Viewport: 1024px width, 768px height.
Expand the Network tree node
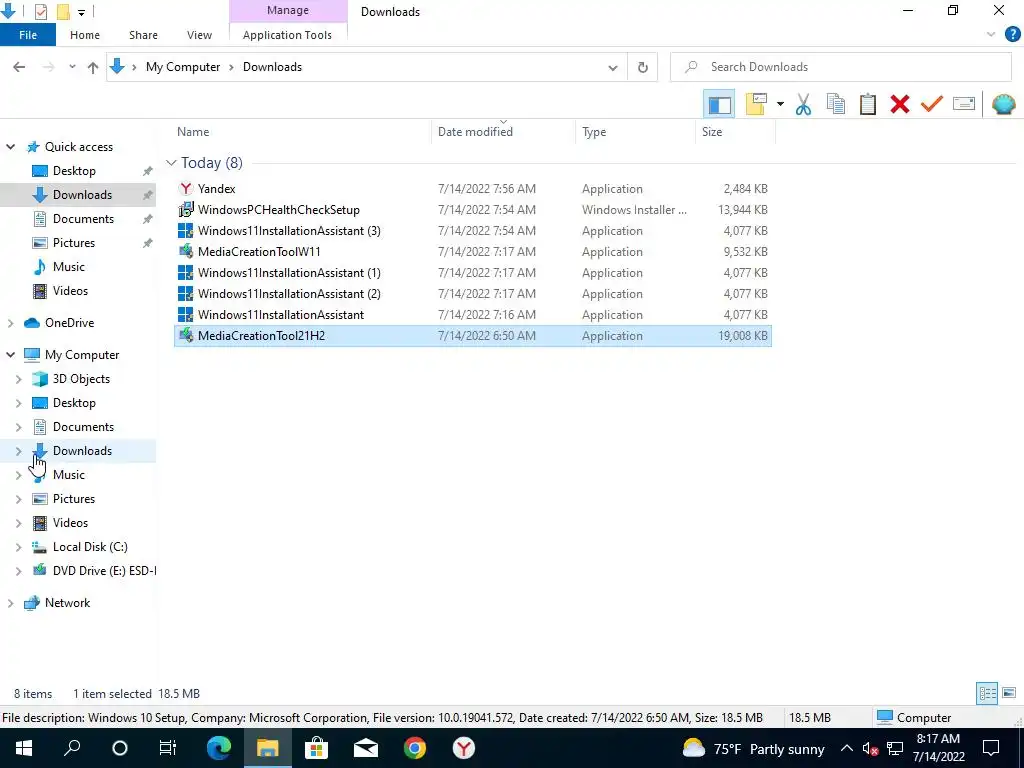10,603
